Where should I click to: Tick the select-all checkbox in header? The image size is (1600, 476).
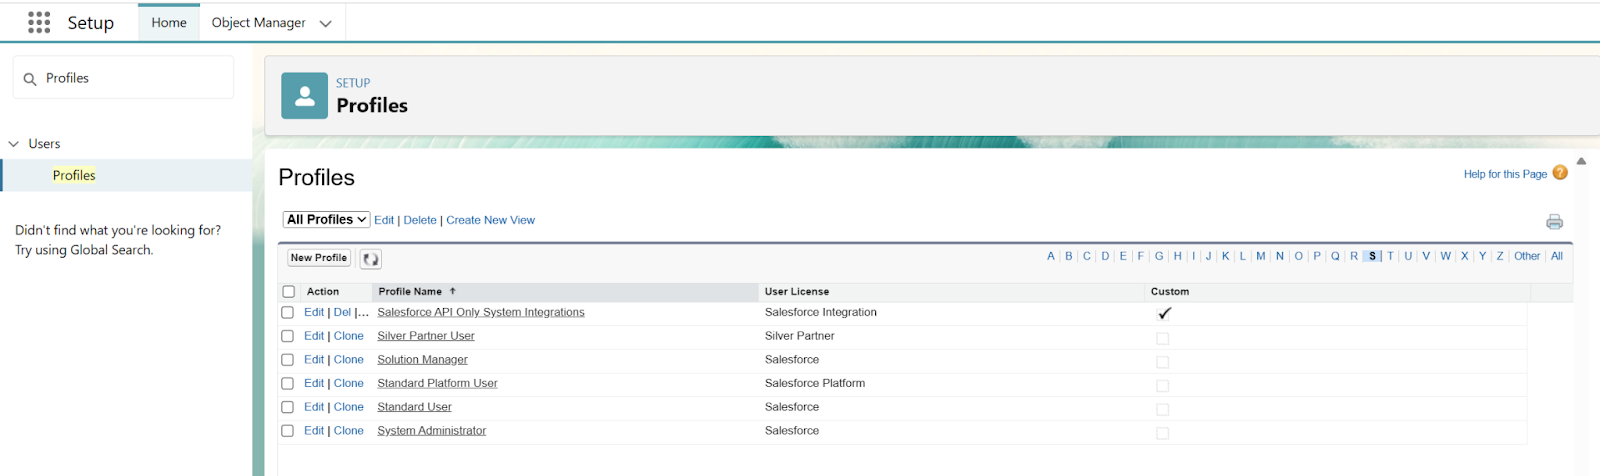(289, 292)
